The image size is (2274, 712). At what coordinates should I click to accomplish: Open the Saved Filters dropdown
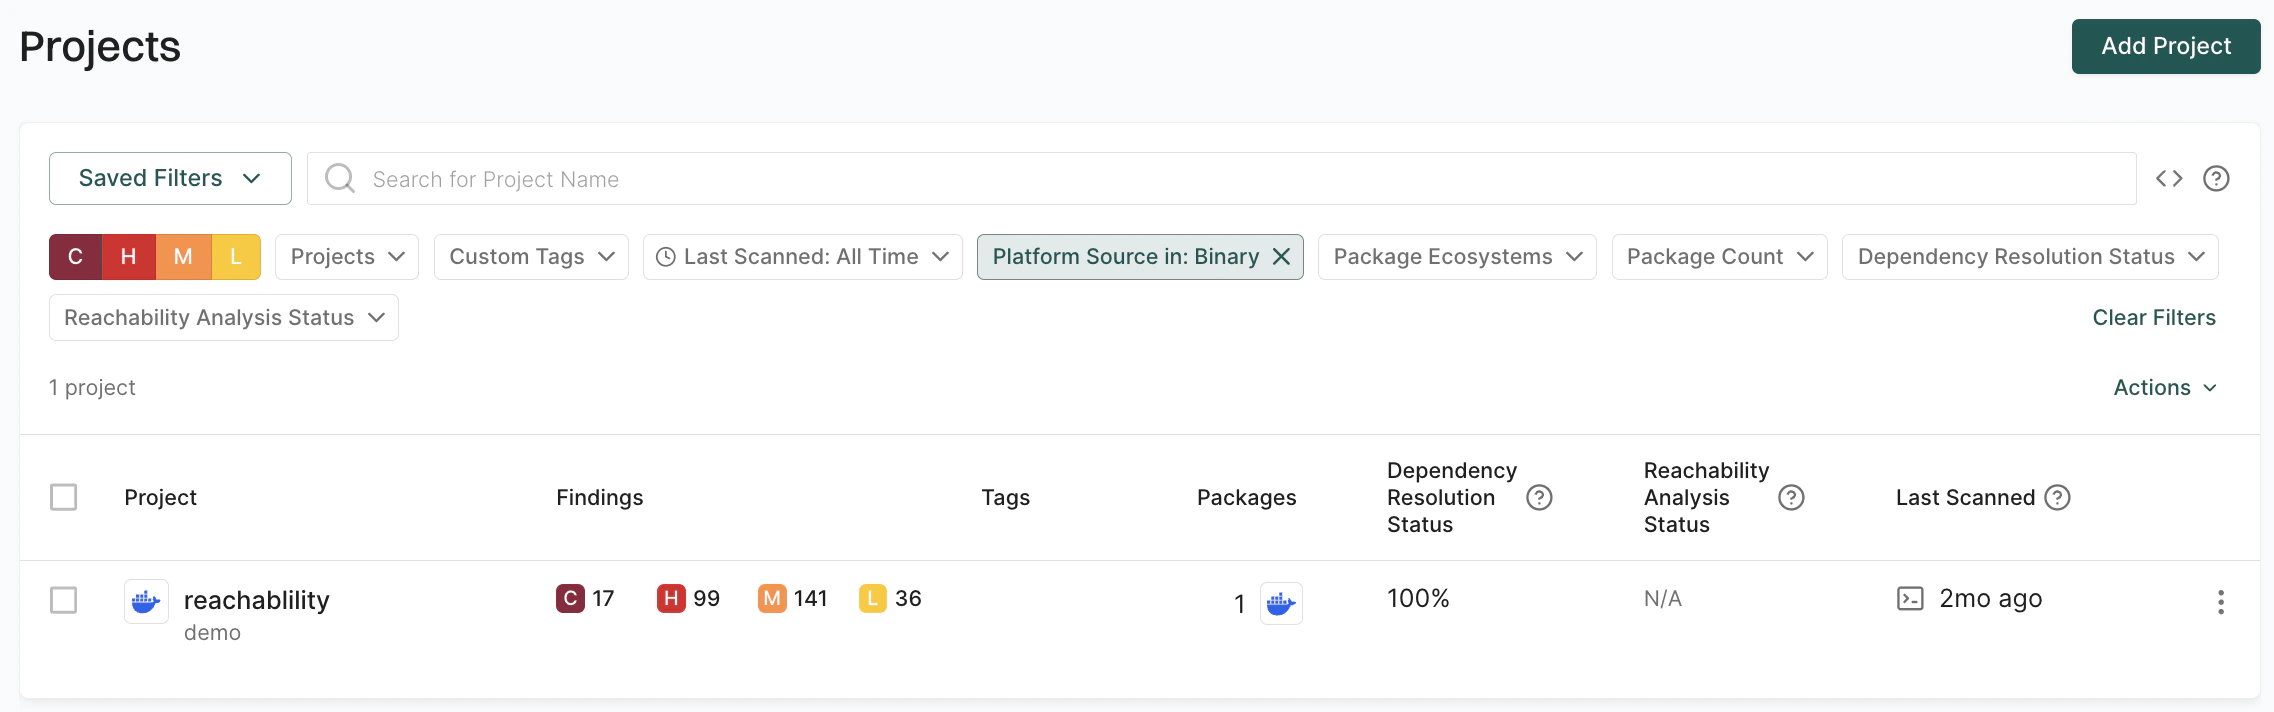pos(170,178)
